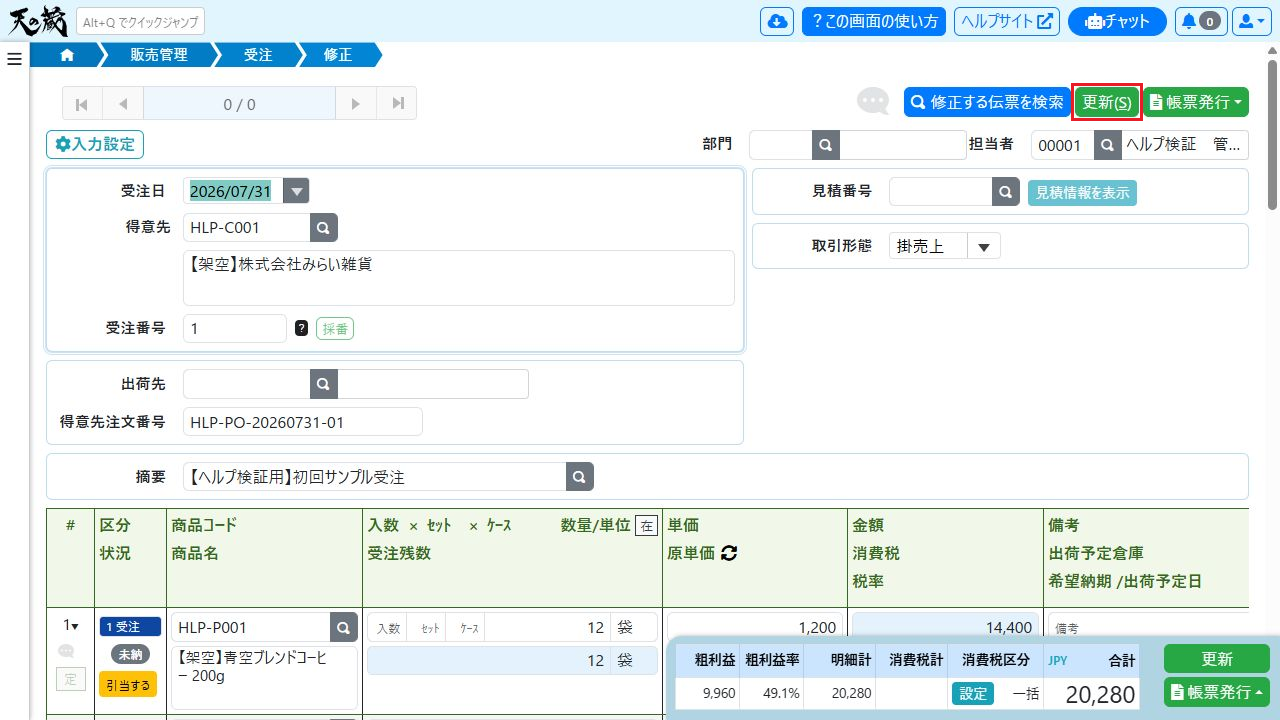This screenshot has width=1280, height=720.
Task: Click the 引当する allocate button
Action: coord(128,685)
